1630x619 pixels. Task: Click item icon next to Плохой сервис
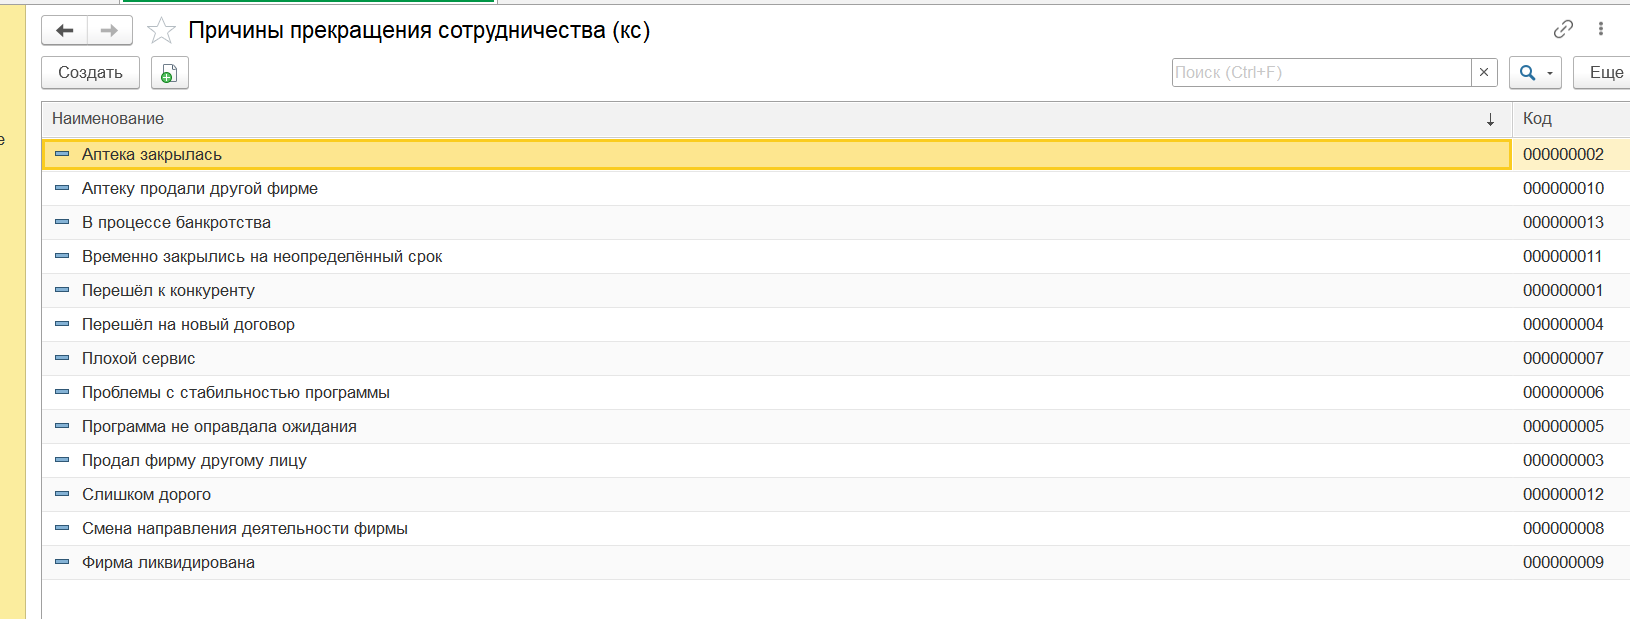pos(62,358)
